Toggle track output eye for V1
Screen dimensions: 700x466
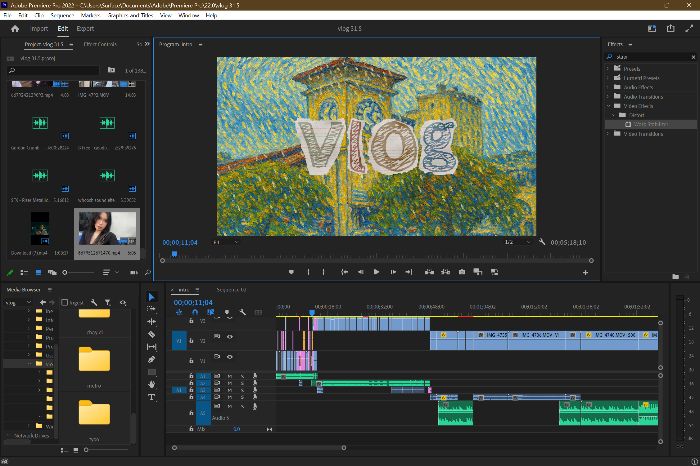click(x=229, y=357)
